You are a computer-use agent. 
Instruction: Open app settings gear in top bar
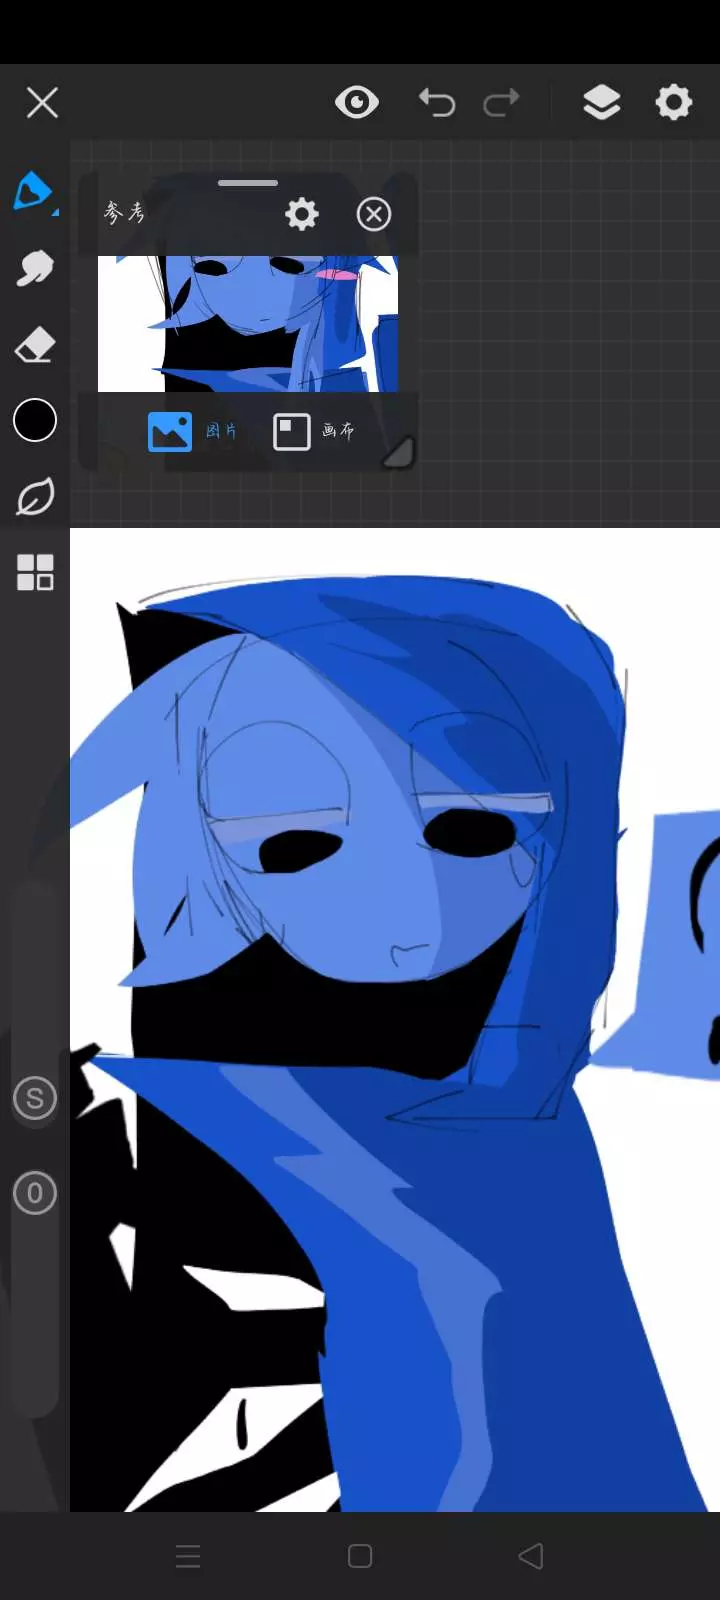(673, 102)
